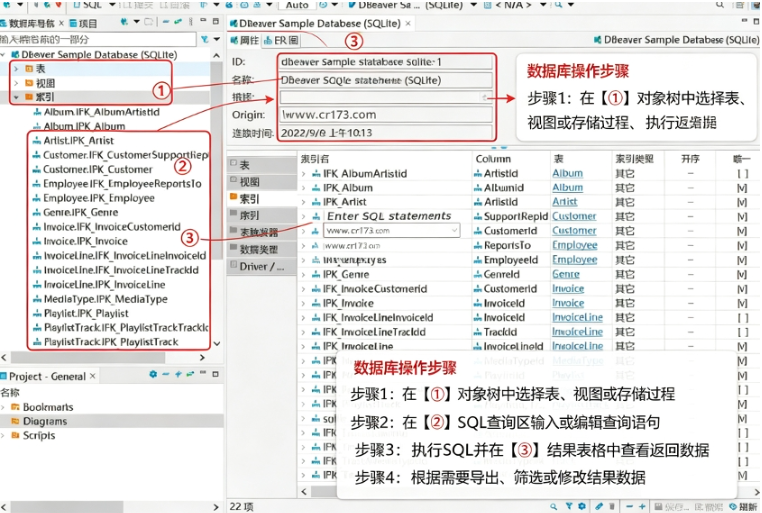This screenshot has height=513, width=762.
Task: Click the settings gear in Project panel
Action: [x=153, y=374]
